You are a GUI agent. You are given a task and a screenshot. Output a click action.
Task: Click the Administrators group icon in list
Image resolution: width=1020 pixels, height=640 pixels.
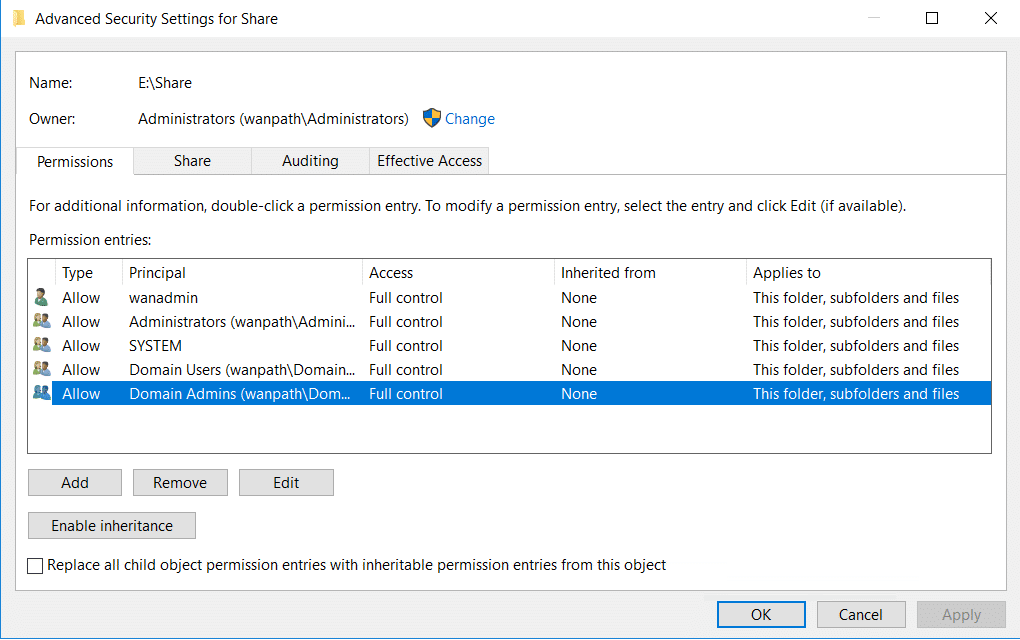point(42,321)
